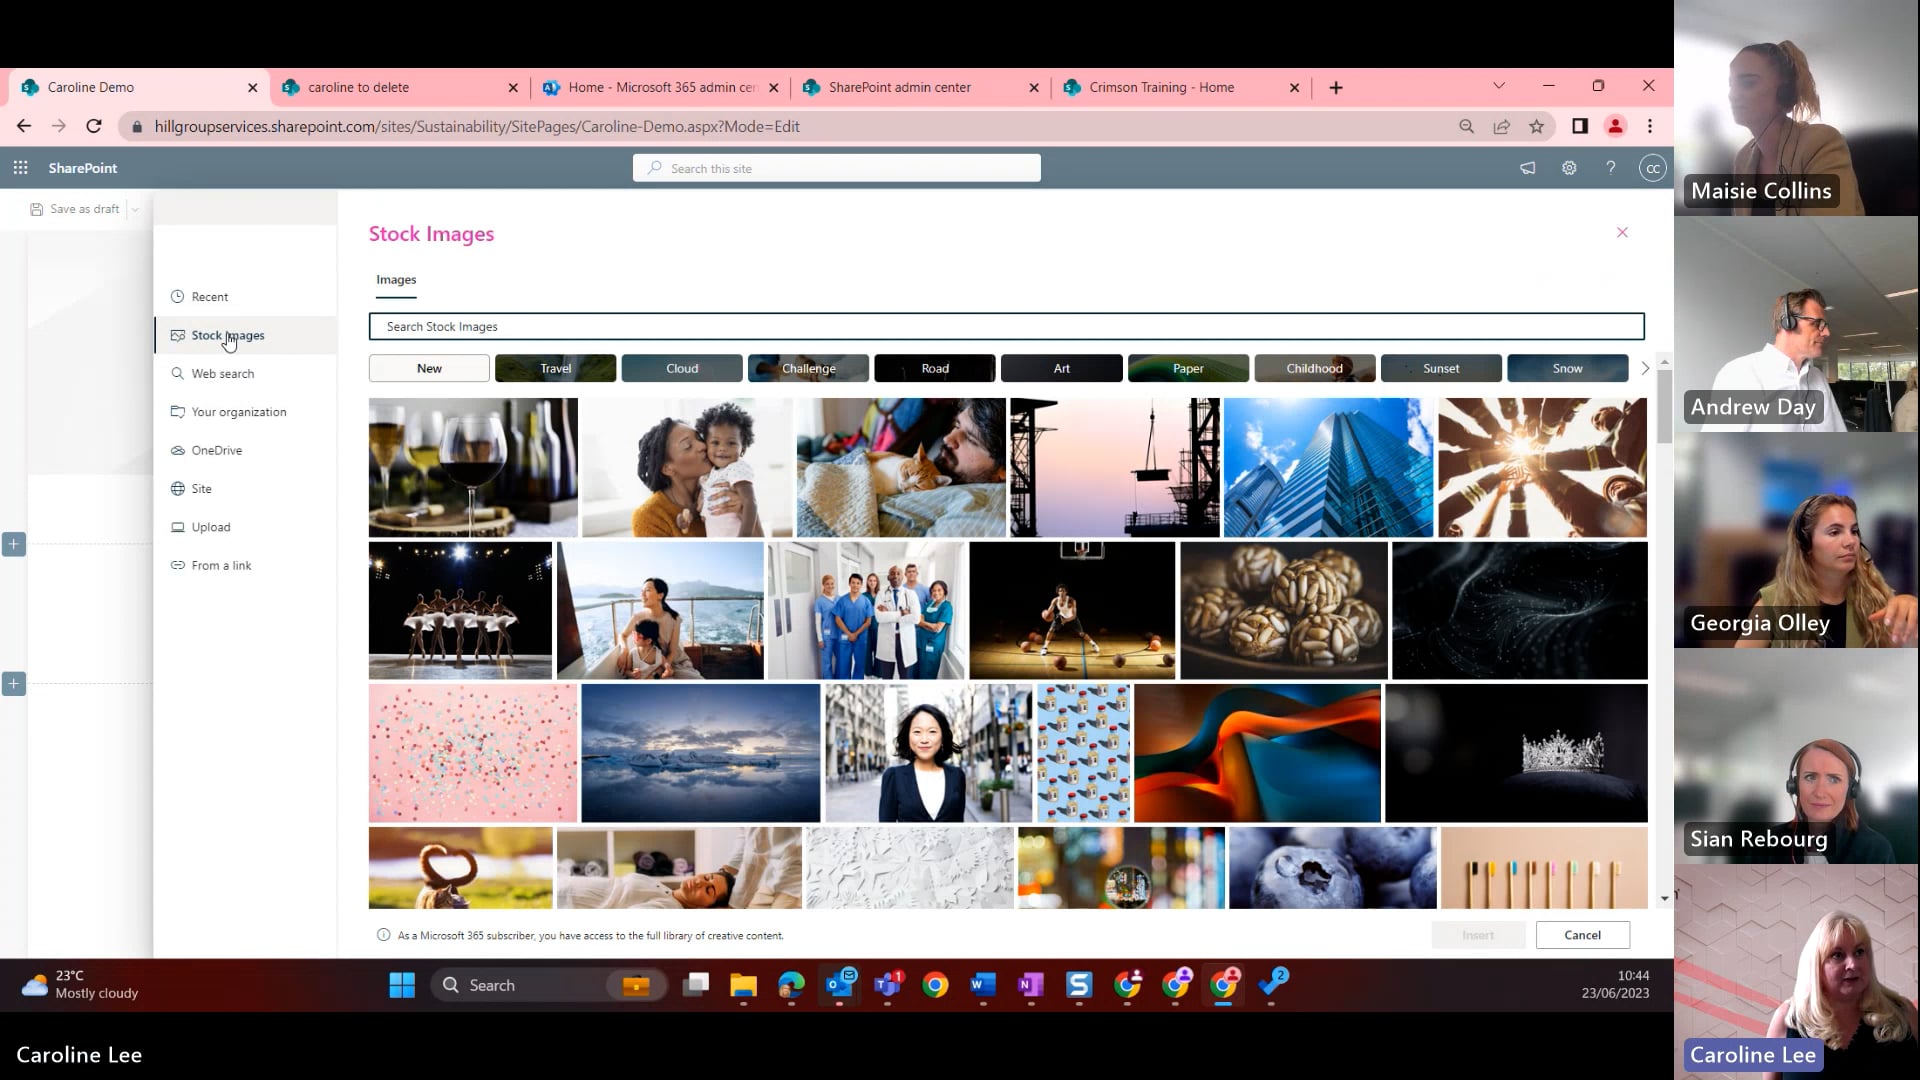Open help using the question mark icon
Screen dimensions: 1920x1080
[x=1611, y=168]
